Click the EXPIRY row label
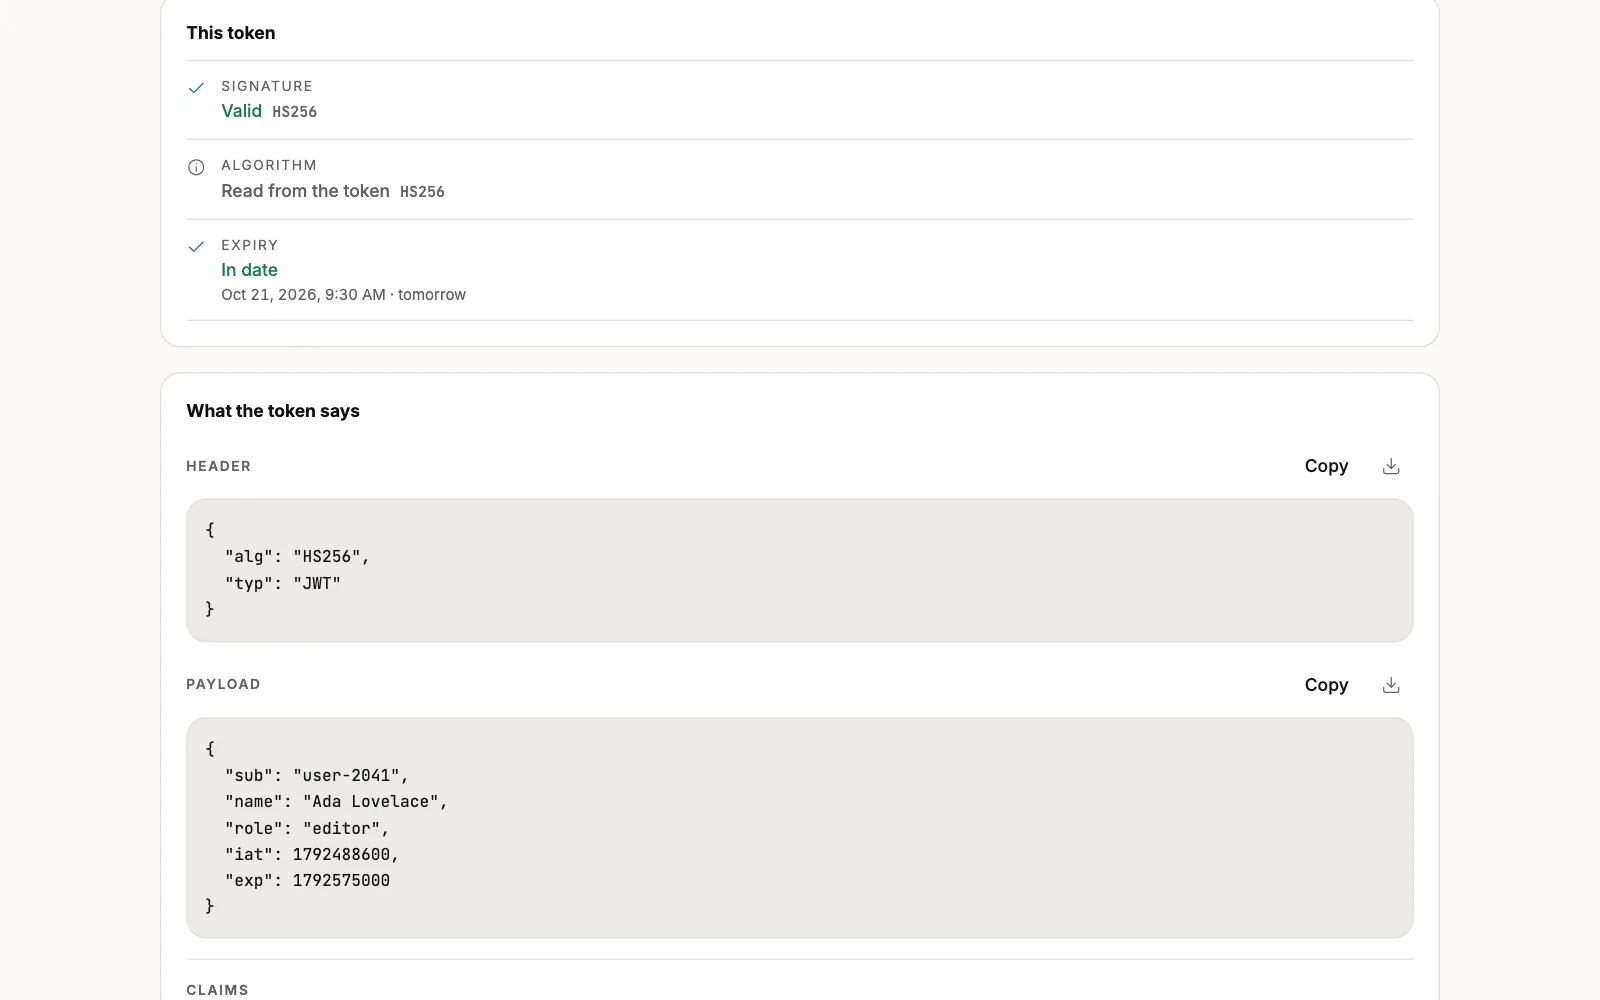This screenshot has width=1600, height=1000. [x=250, y=245]
